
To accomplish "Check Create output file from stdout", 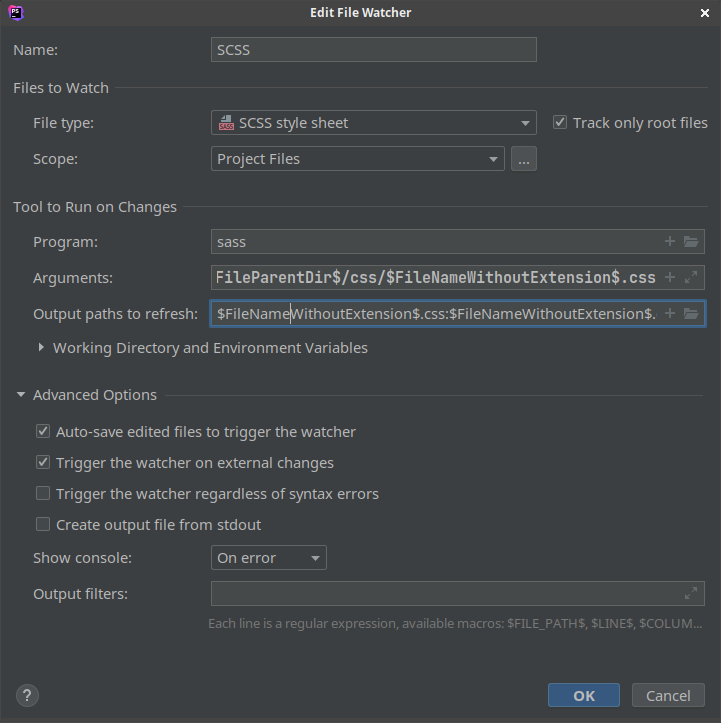I will (x=43, y=524).
